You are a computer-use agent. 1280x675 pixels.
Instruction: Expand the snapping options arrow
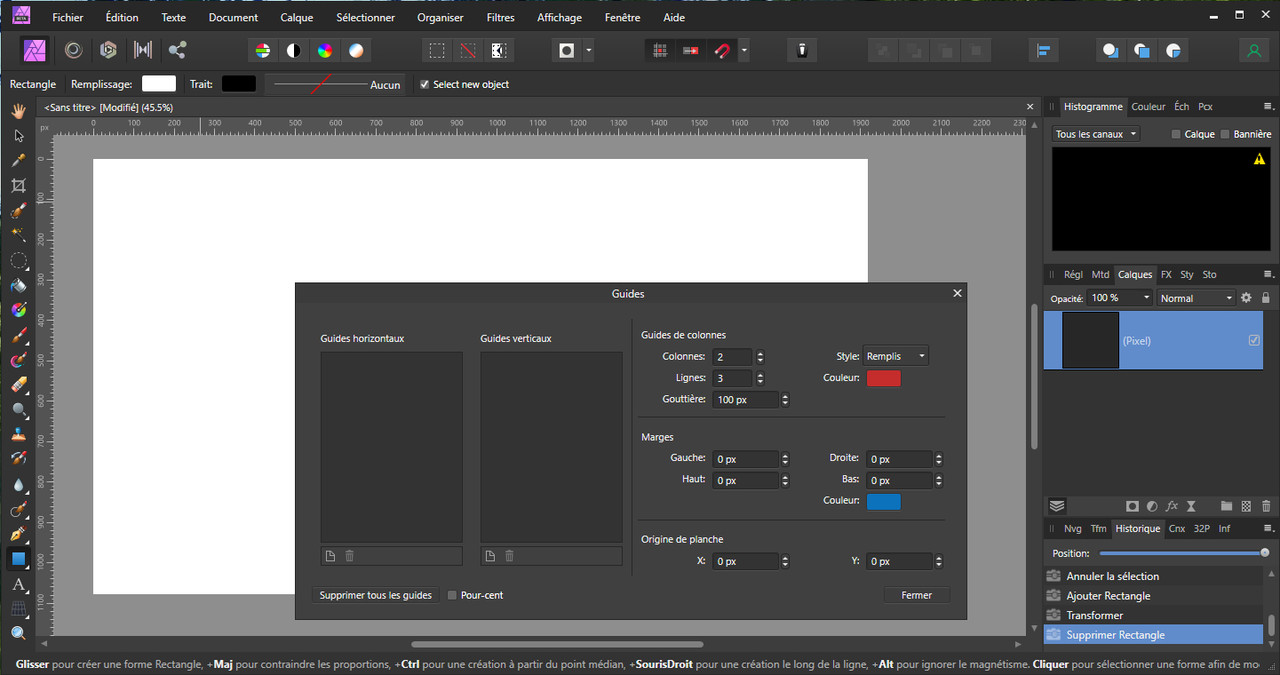[743, 50]
